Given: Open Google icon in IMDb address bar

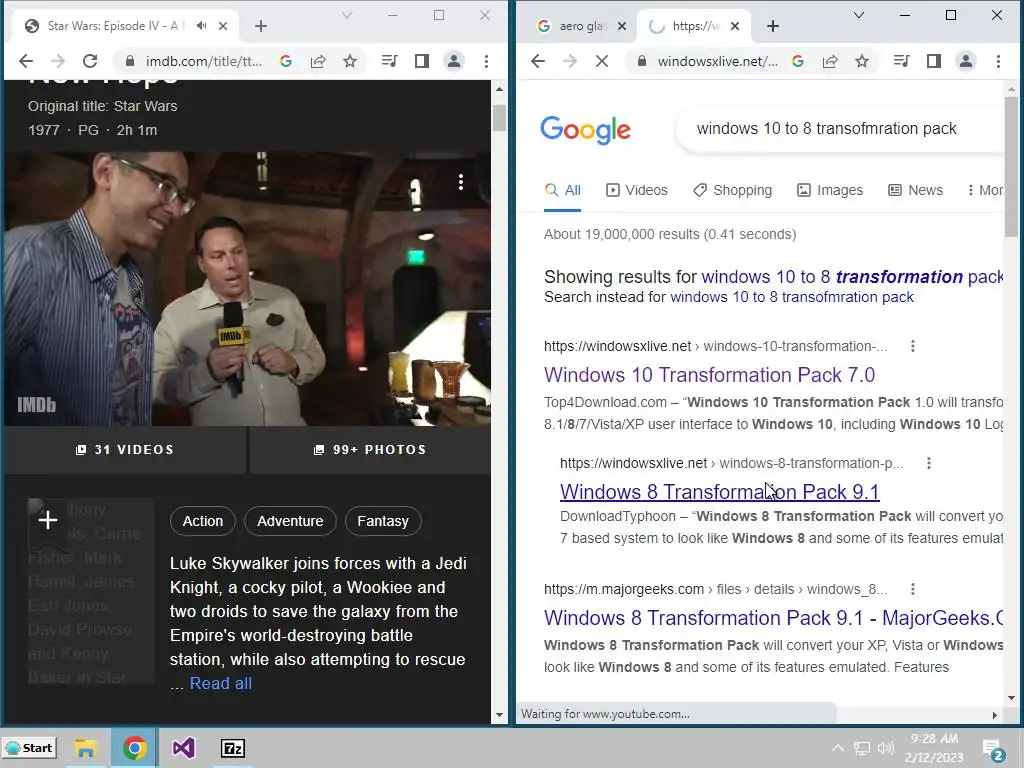Looking at the screenshot, I should 285,61.
